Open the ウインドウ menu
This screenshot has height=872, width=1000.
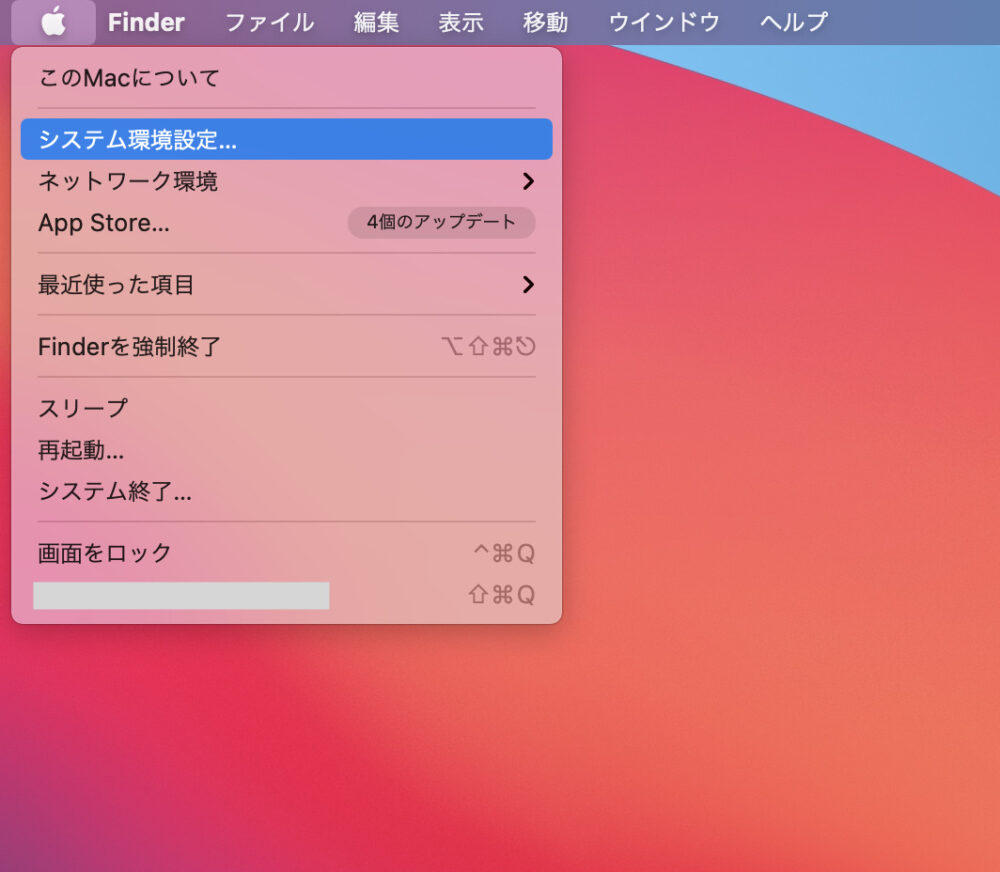(x=664, y=22)
